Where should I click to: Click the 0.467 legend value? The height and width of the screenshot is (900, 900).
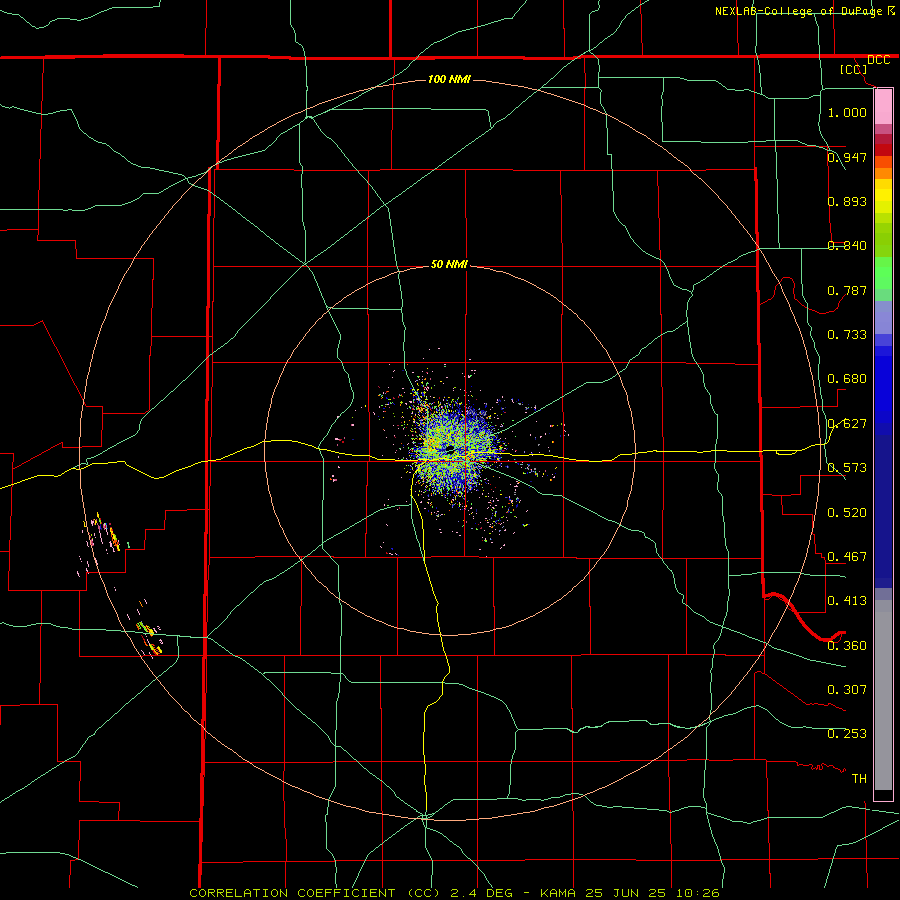tap(847, 557)
